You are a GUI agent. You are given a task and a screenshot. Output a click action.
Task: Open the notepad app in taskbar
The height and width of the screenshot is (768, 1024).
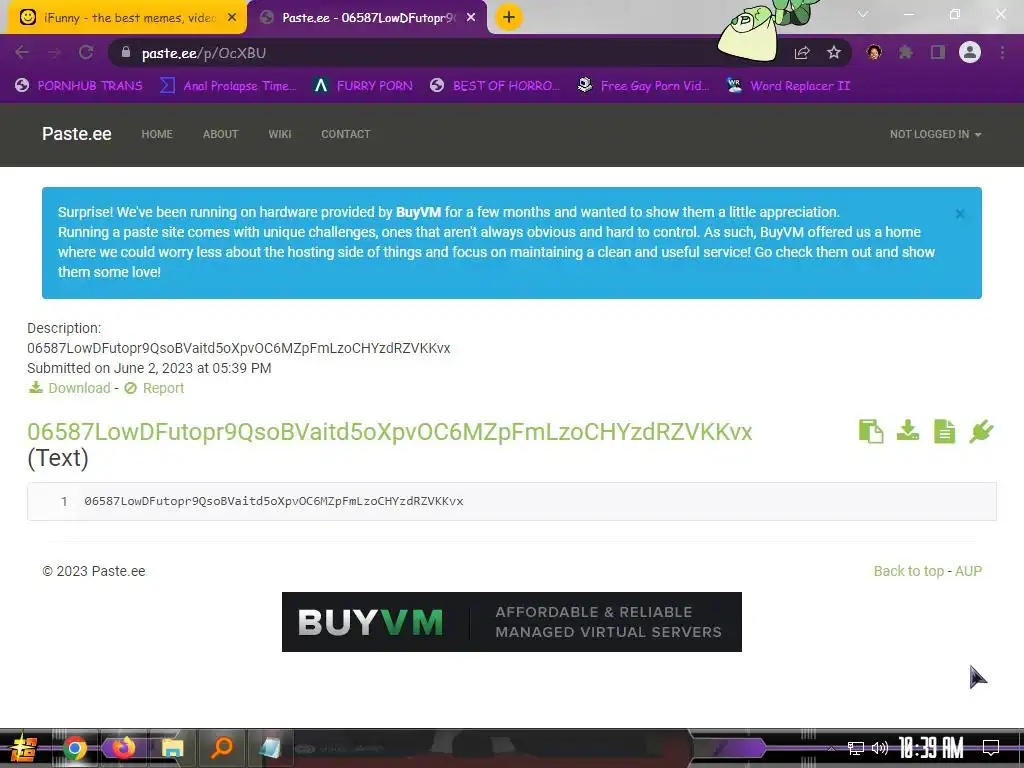coord(270,748)
